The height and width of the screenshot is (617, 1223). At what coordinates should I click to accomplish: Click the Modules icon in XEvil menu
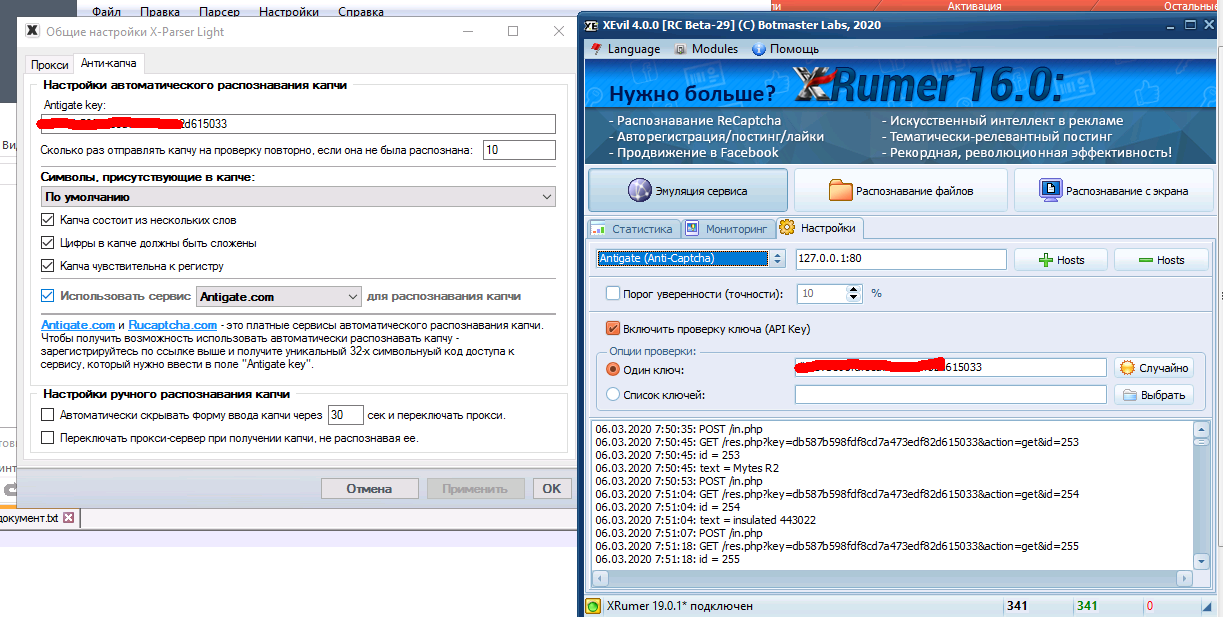coord(681,48)
